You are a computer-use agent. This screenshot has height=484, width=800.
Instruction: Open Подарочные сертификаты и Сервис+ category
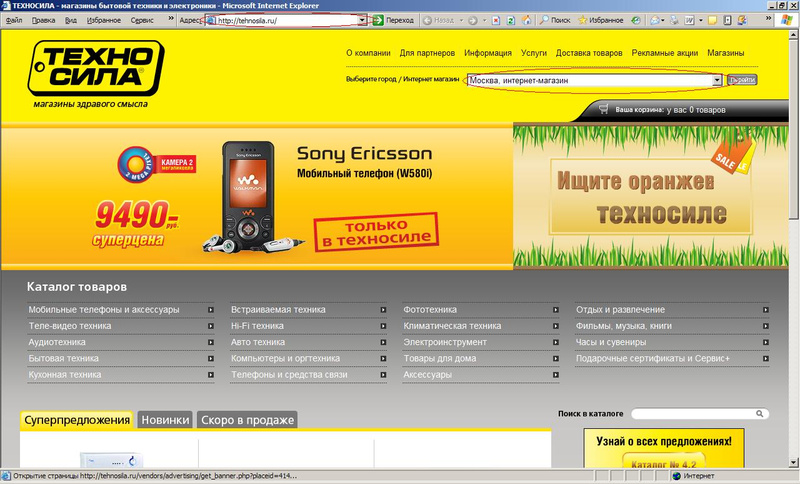pyautogui.click(x=653, y=359)
